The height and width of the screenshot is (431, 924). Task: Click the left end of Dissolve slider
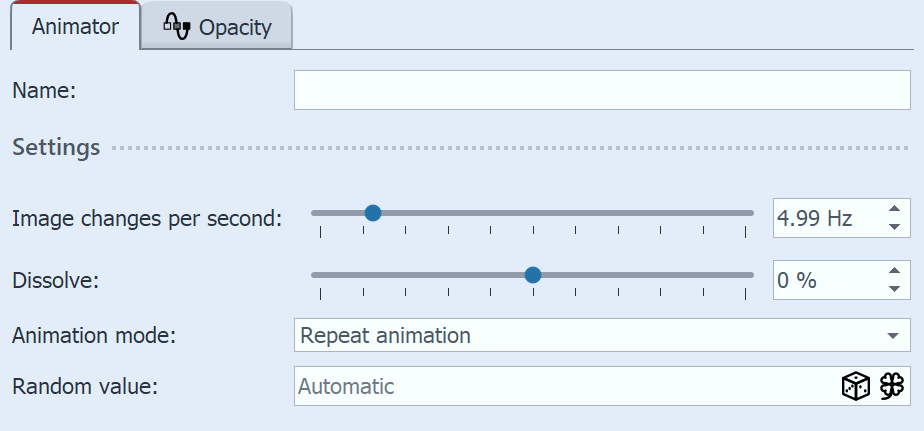pyautogui.click(x=315, y=274)
